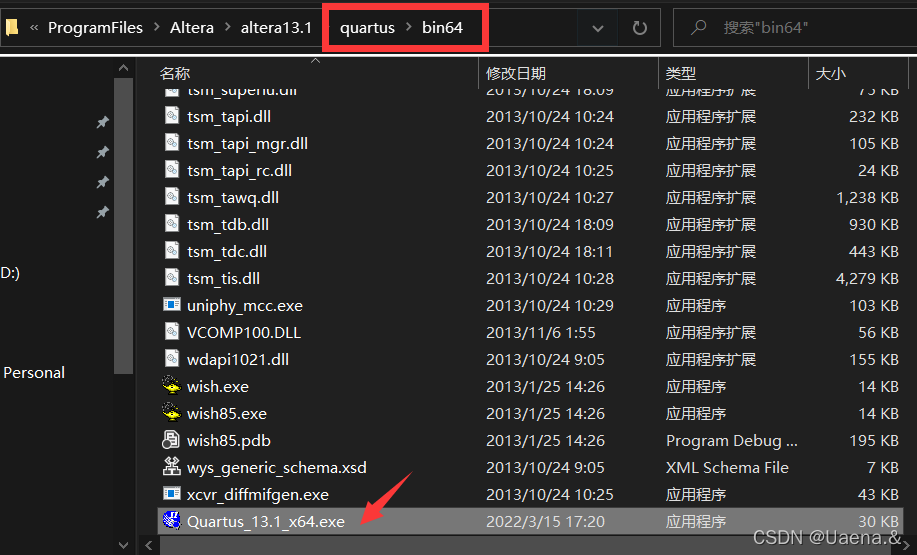917x555 pixels.
Task: Click the wish.exe lamp icon
Action: (x=171, y=385)
